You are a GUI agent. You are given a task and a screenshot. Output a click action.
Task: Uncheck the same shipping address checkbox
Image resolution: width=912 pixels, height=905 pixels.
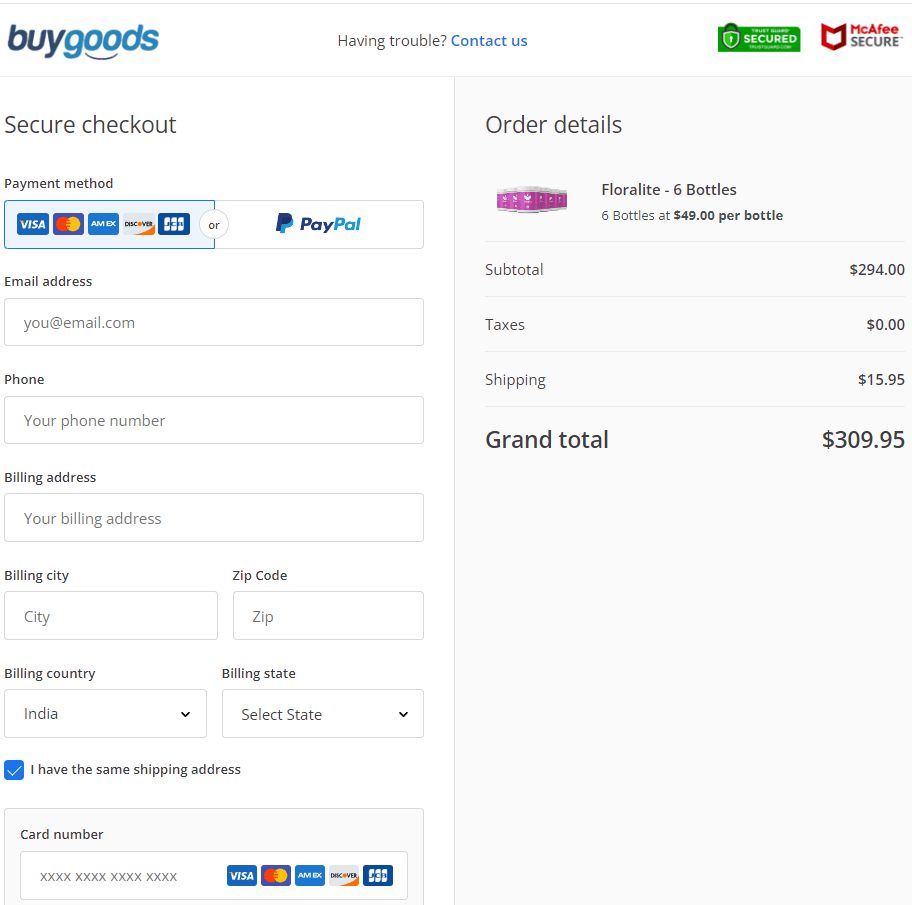click(14, 770)
